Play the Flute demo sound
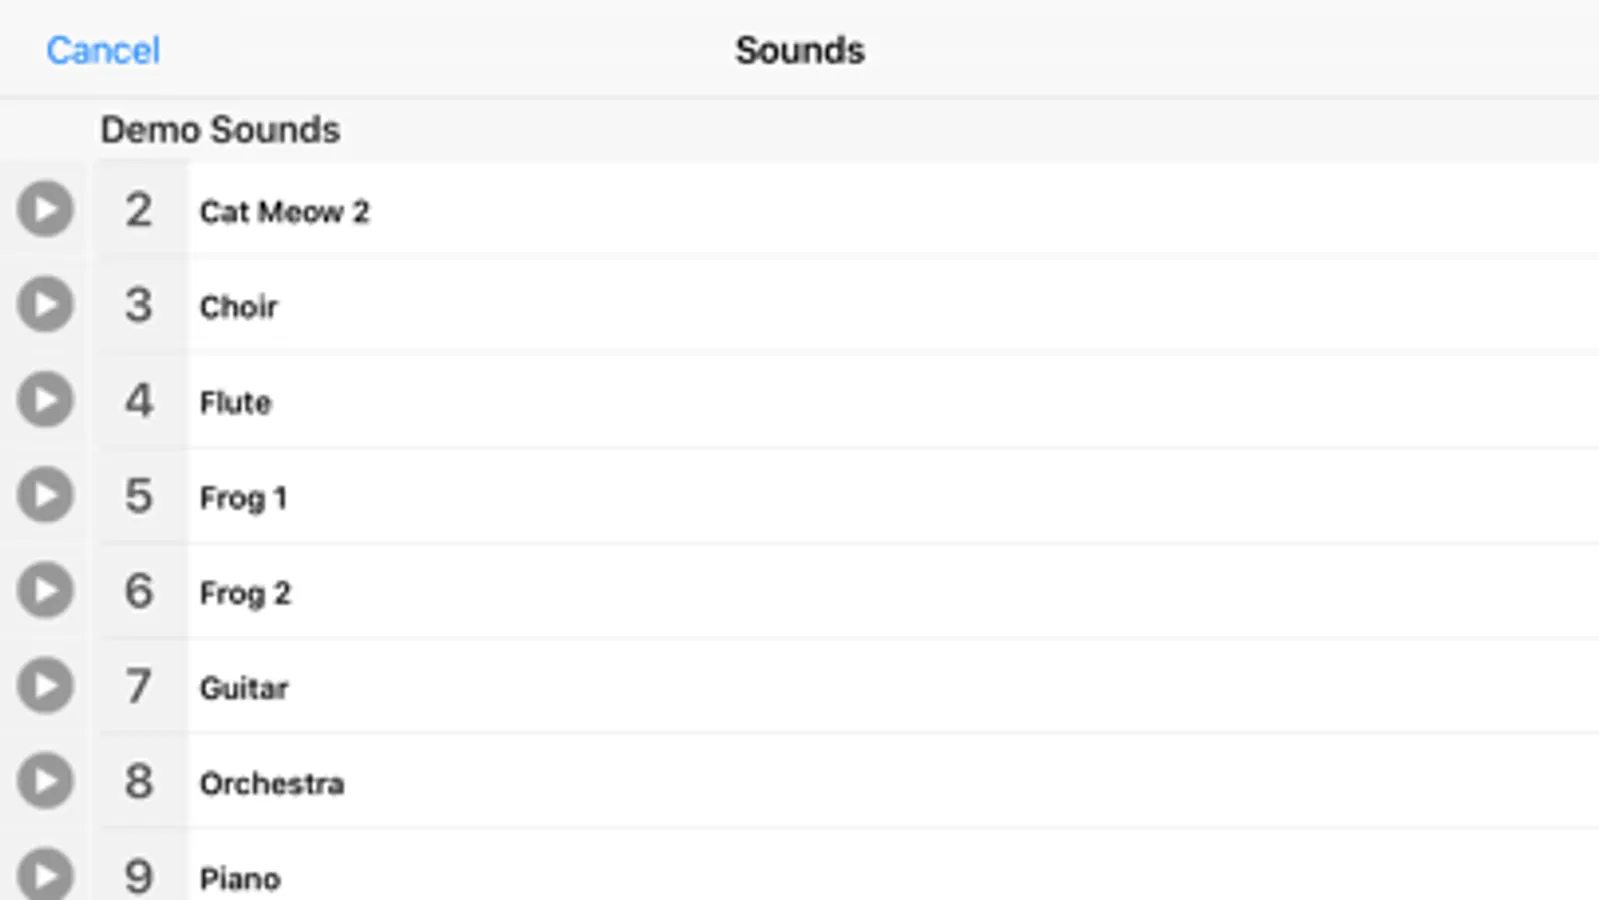This screenshot has height=900, width=1599. [45, 400]
